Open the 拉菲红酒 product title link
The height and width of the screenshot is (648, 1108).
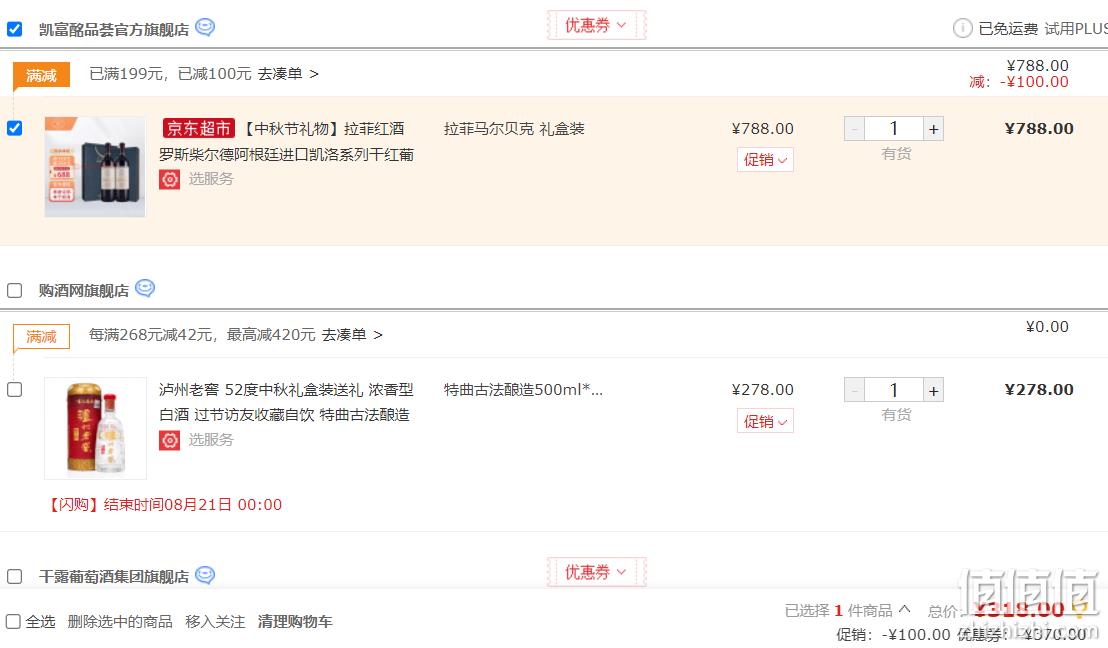pyautogui.click(x=286, y=141)
